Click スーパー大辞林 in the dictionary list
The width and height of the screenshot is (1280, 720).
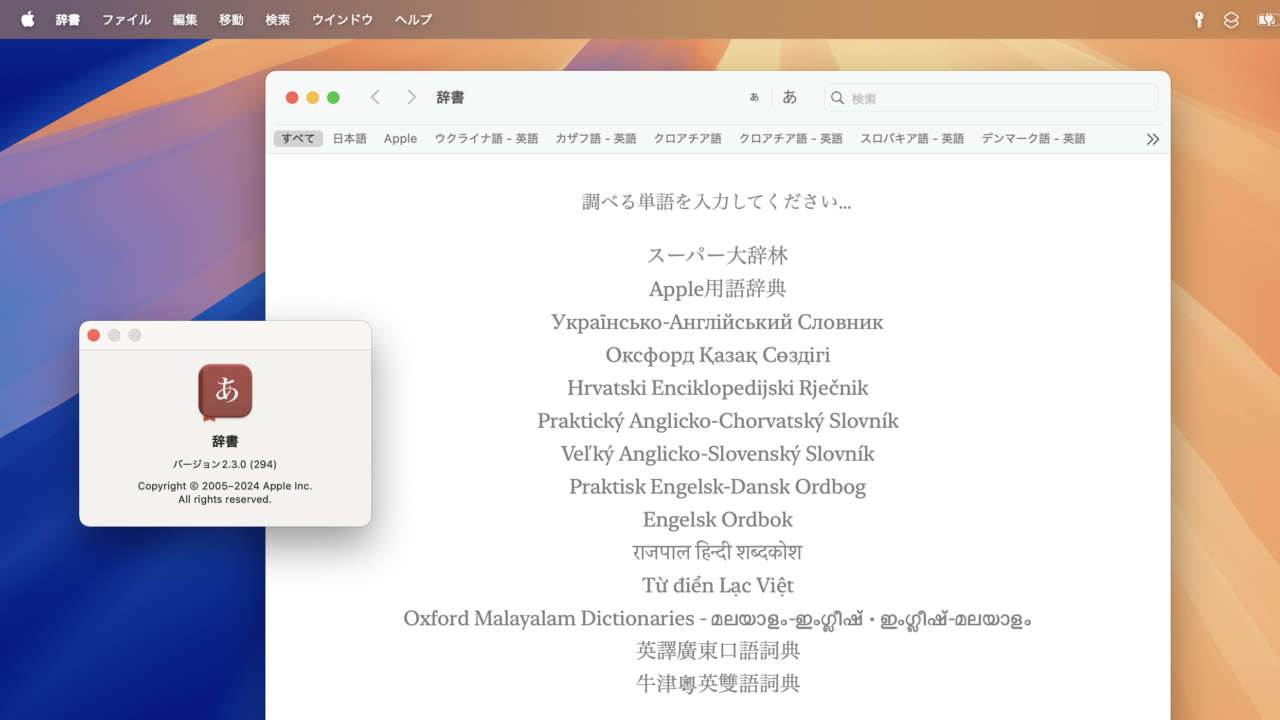718,255
